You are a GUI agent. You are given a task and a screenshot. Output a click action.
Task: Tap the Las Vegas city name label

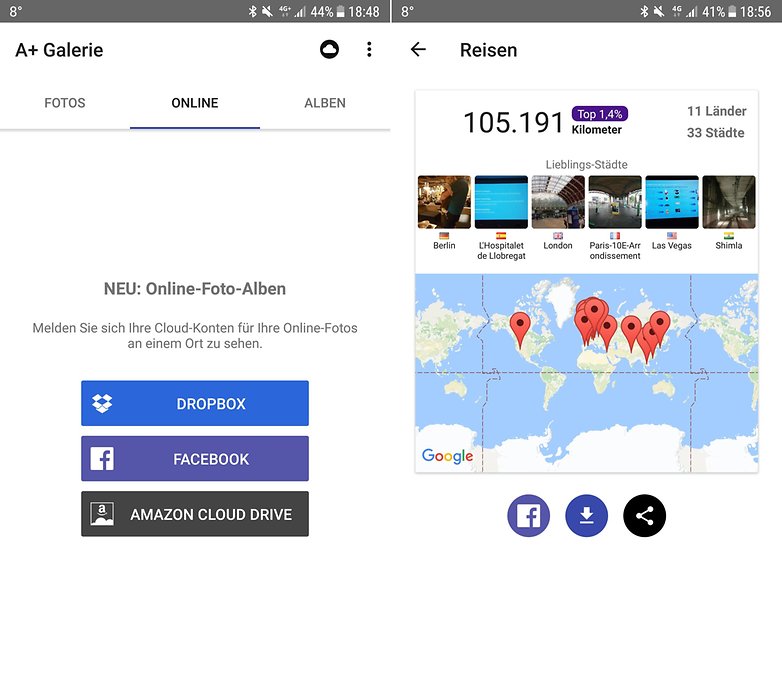pyautogui.click(x=672, y=246)
